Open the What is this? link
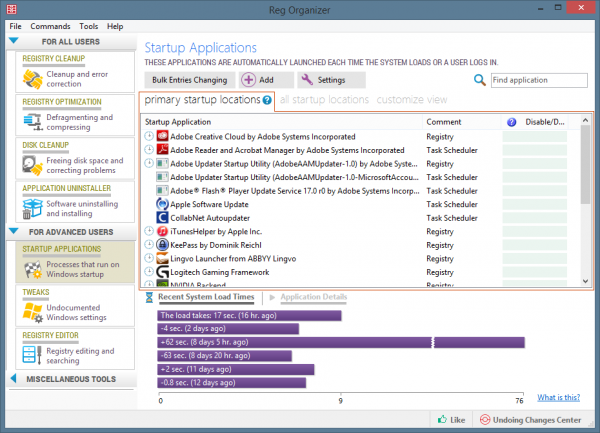Image resolution: width=600 pixels, height=433 pixels. pos(558,397)
